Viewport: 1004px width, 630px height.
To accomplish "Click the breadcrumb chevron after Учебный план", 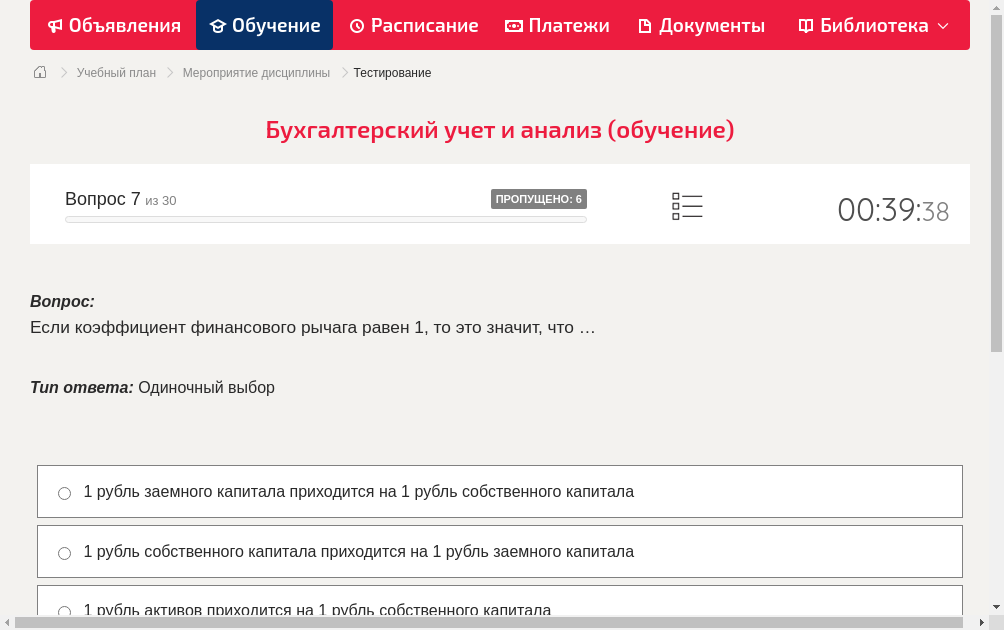I will click(168, 72).
